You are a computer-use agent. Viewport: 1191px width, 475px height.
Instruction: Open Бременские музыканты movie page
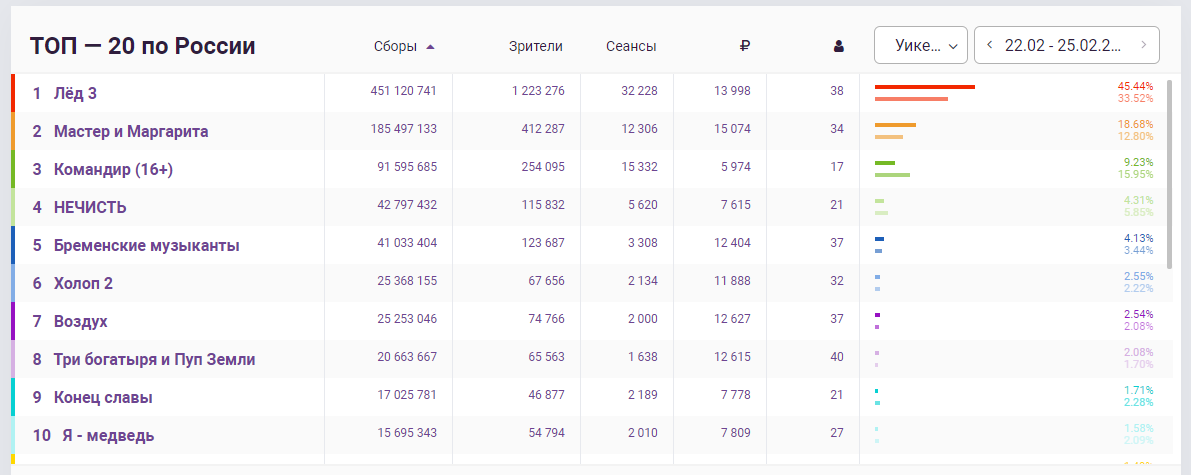pos(146,245)
